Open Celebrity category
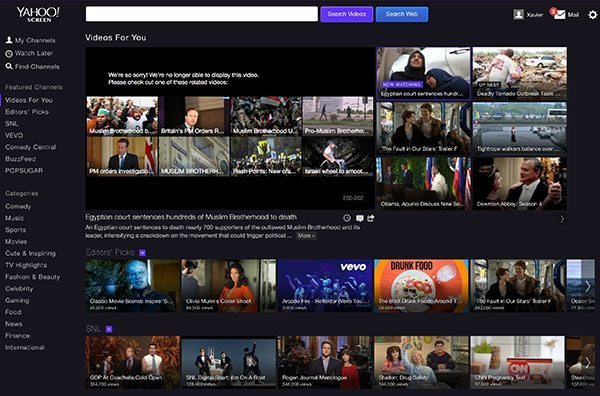600x396 pixels. (19, 288)
